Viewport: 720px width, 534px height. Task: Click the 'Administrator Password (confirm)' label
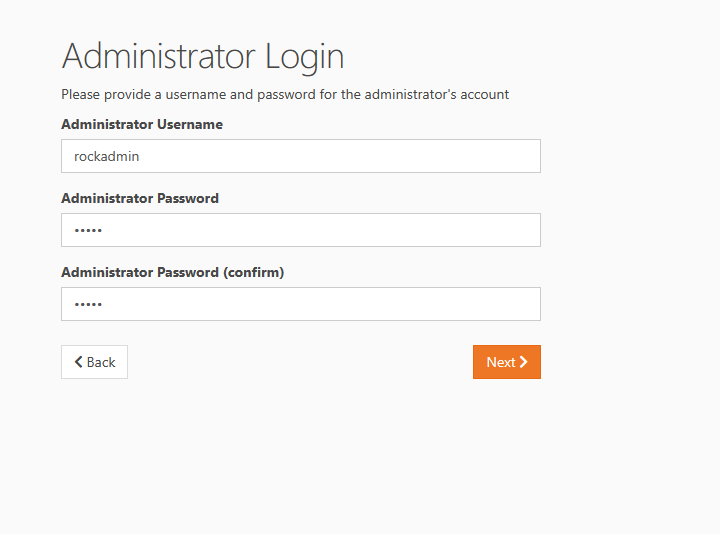[172, 272]
